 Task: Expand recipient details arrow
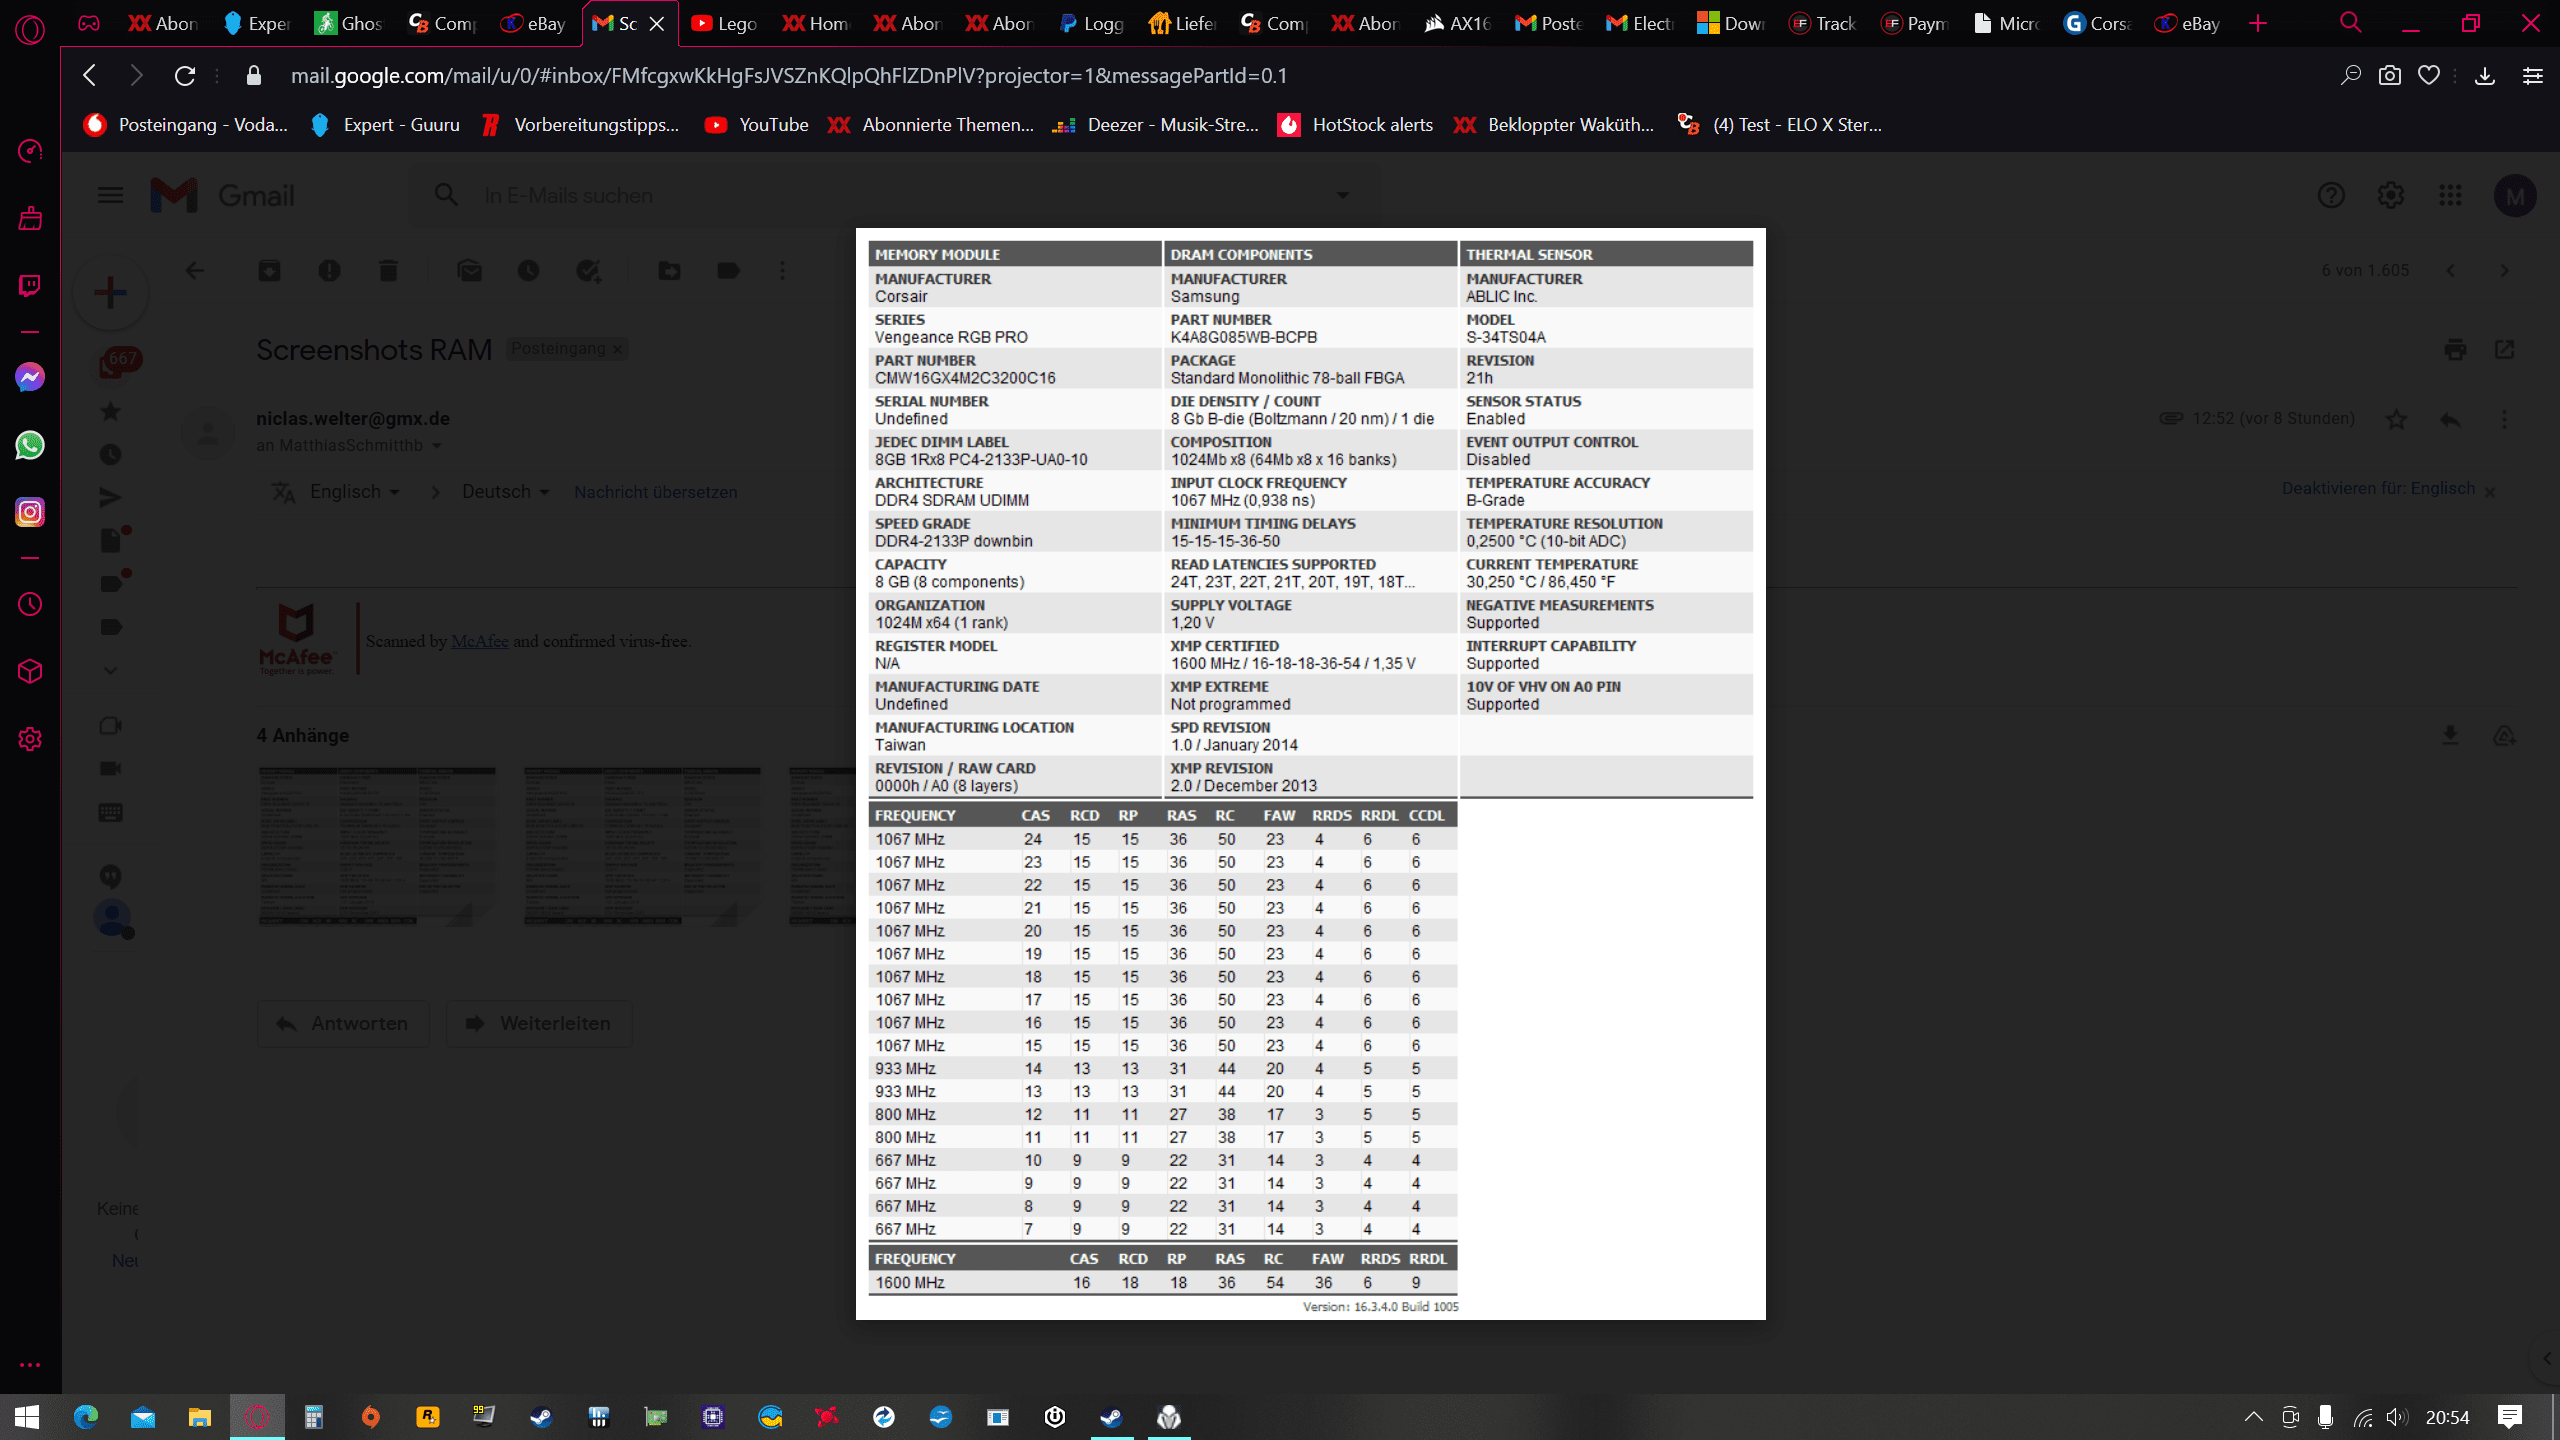click(x=437, y=446)
